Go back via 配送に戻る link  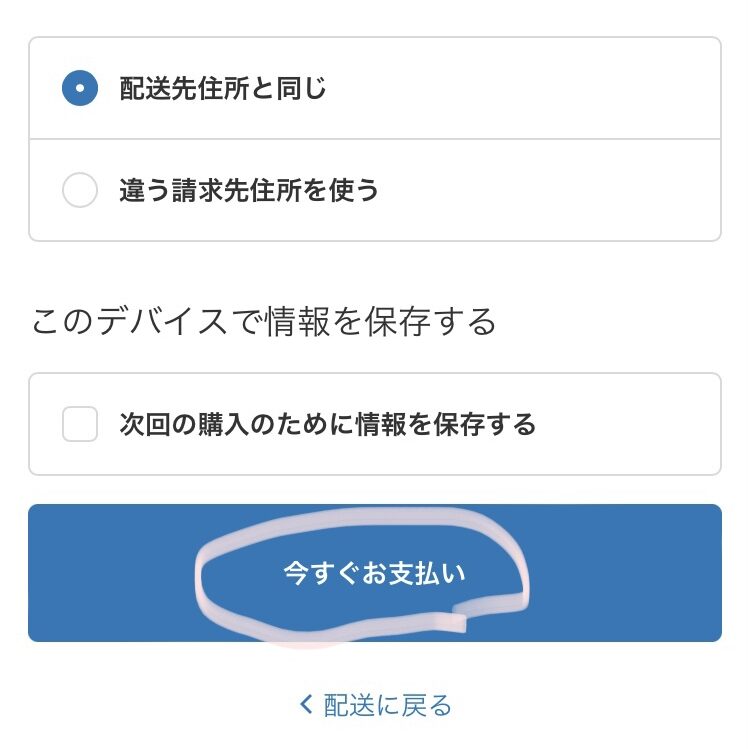(375, 705)
